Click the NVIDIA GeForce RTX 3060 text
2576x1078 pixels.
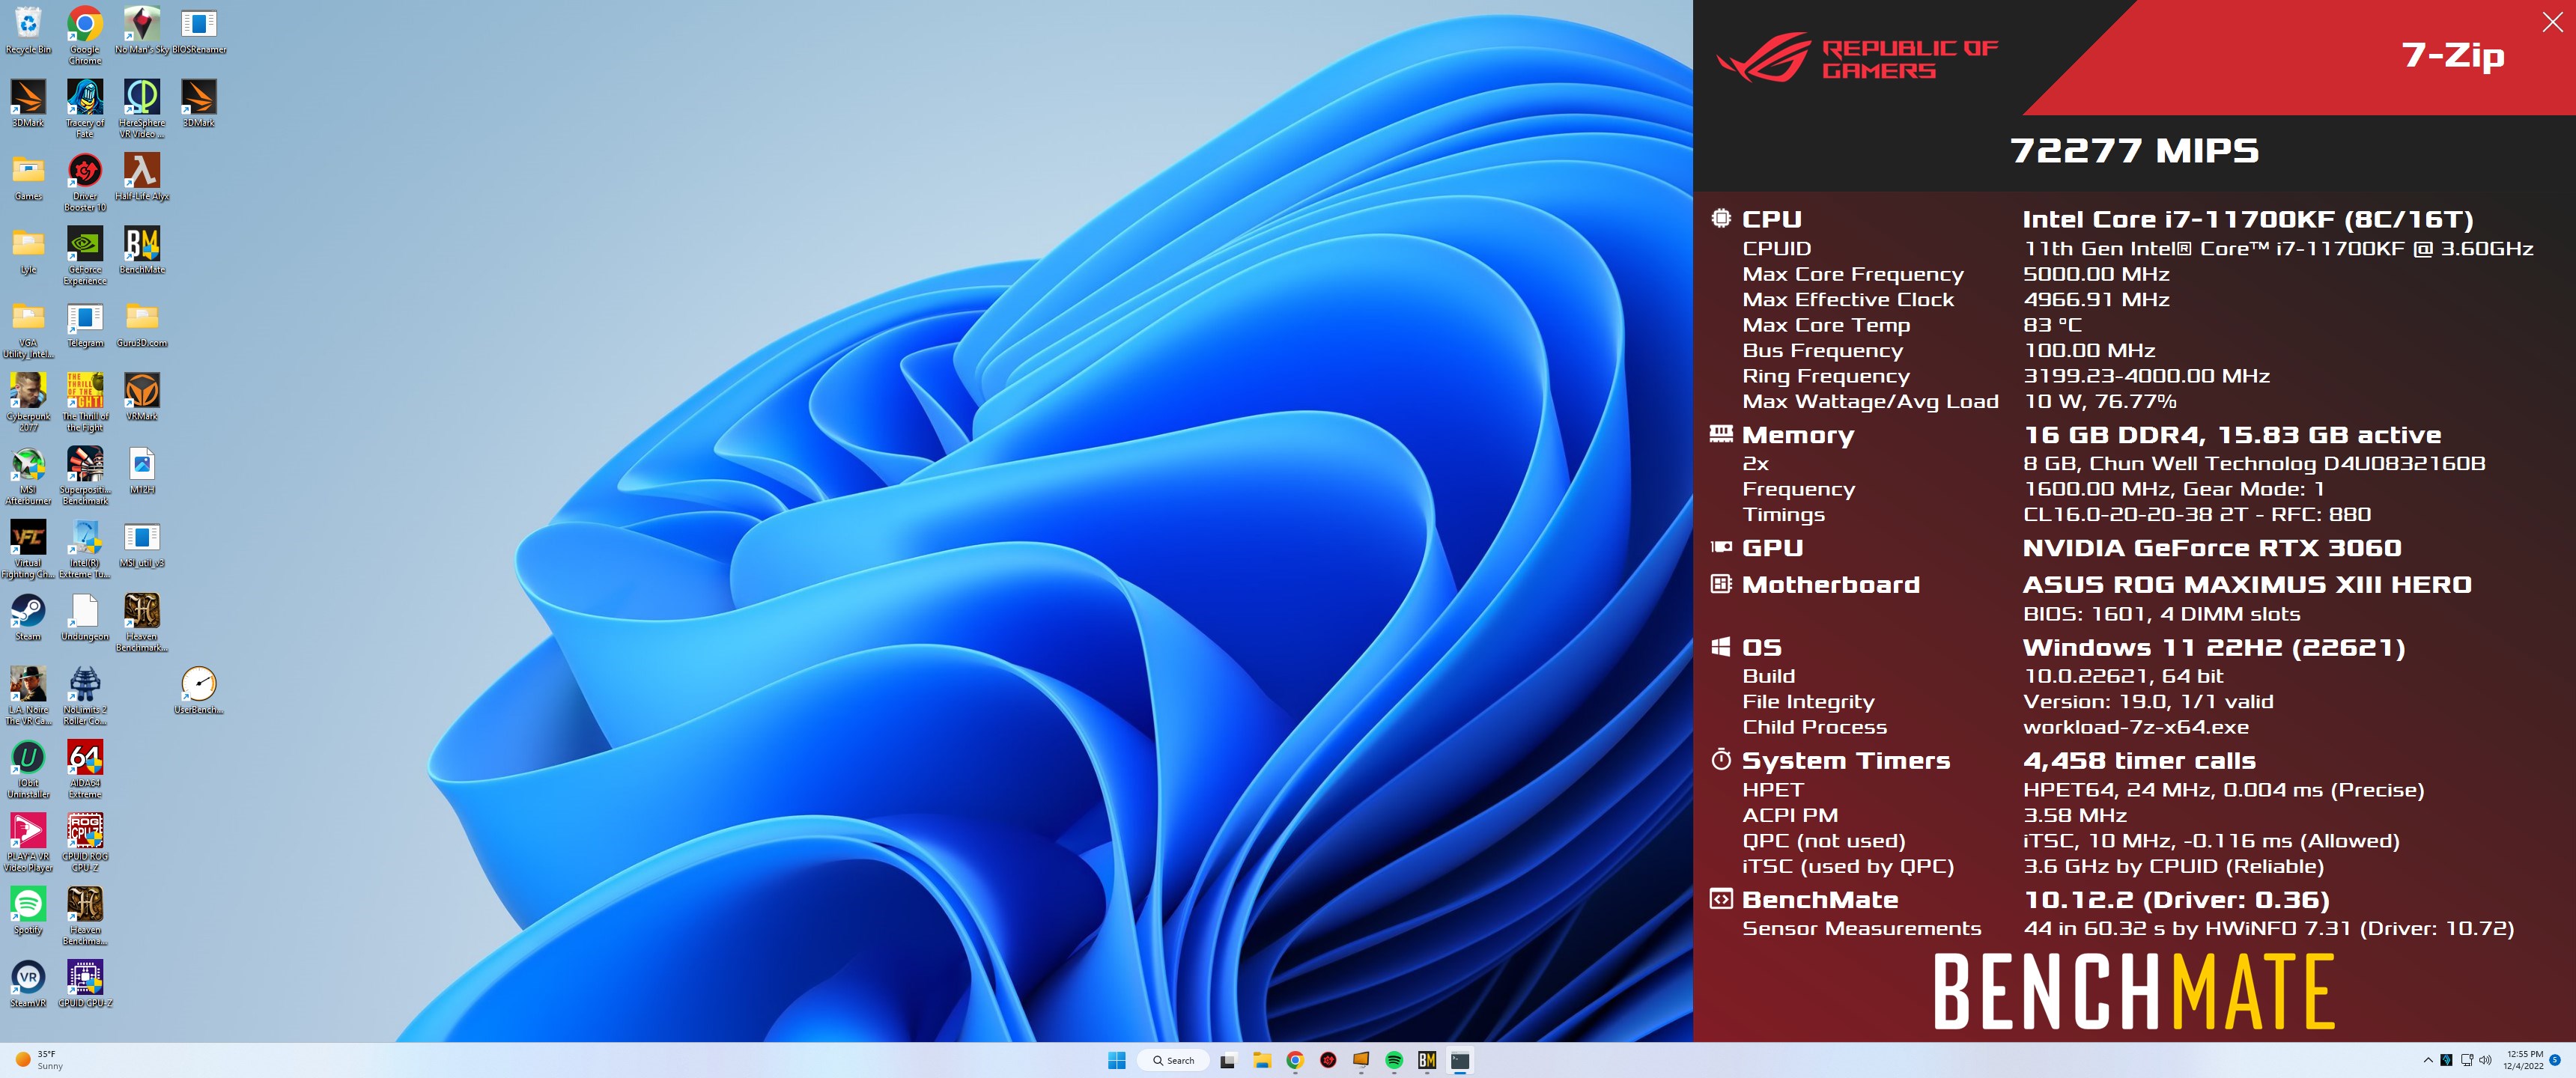tap(2212, 548)
